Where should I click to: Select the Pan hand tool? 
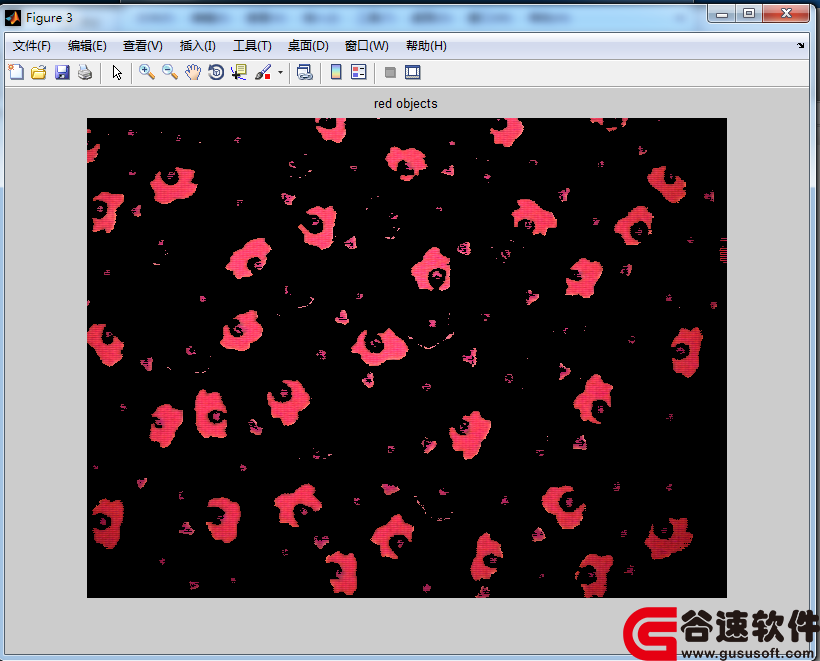click(x=193, y=72)
